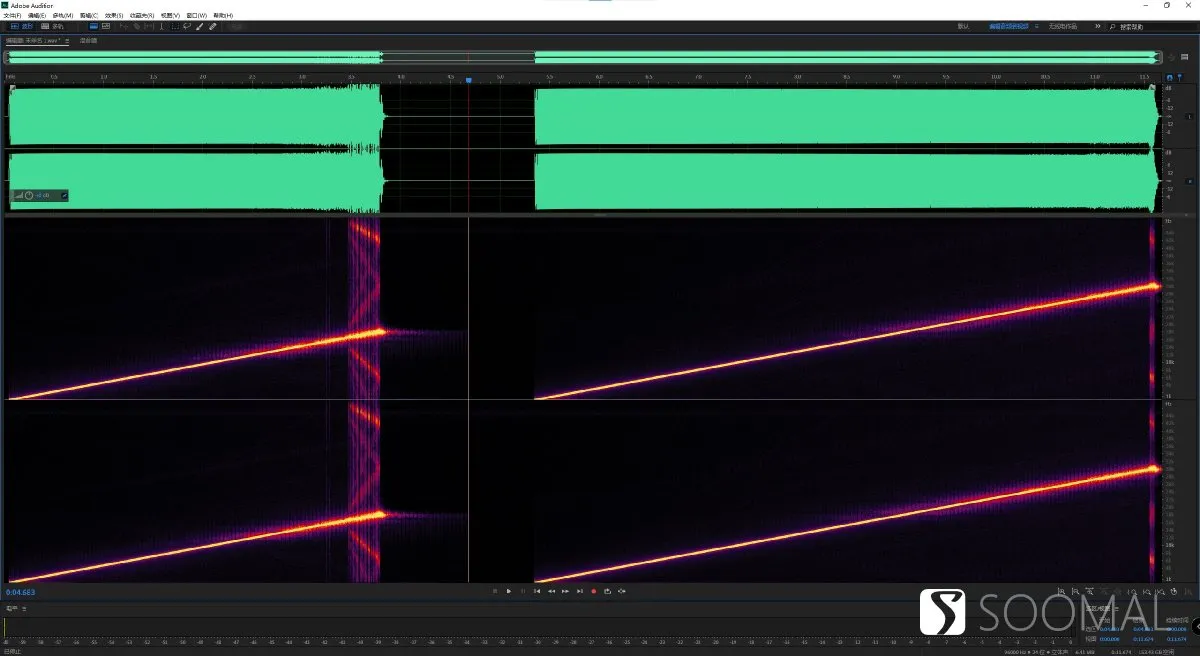Pause playback
This screenshot has height=656, width=1200.
(522, 591)
